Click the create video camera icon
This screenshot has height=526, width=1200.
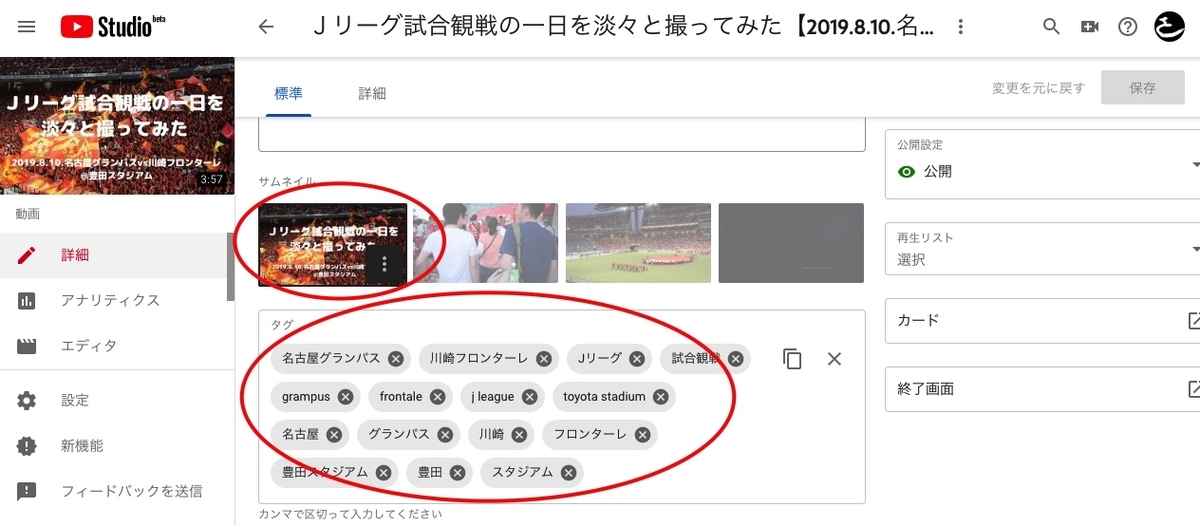point(1090,27)
